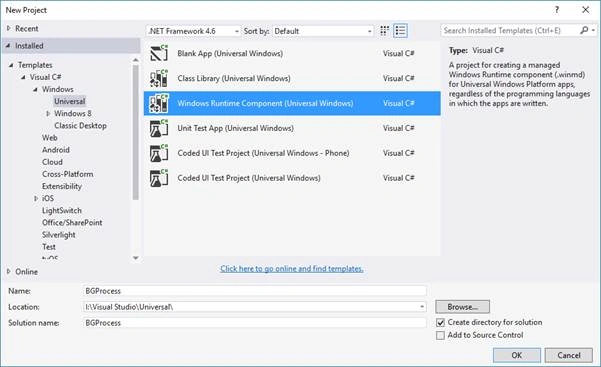This screenshot has width=601, height=367.
Task: Close the New Project dialog
Action: [x=586, y=10]
